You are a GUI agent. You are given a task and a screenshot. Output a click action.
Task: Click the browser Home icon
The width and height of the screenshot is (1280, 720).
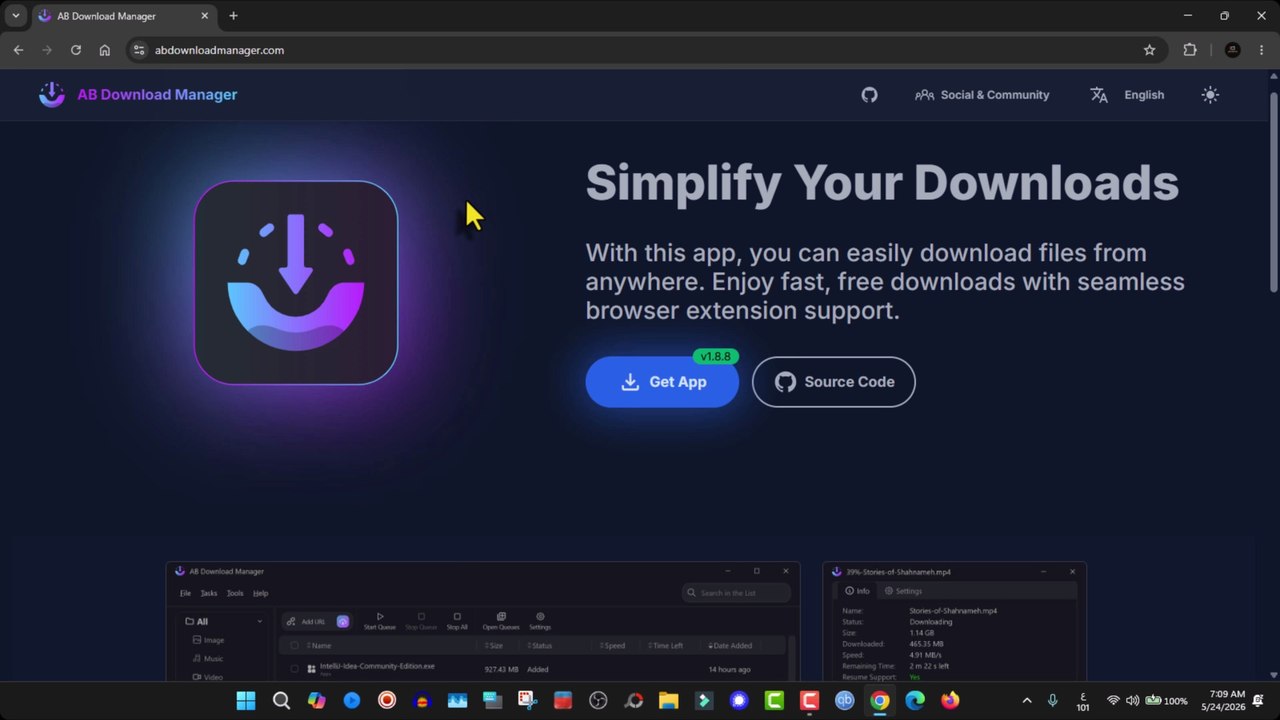tap(105, 50)
